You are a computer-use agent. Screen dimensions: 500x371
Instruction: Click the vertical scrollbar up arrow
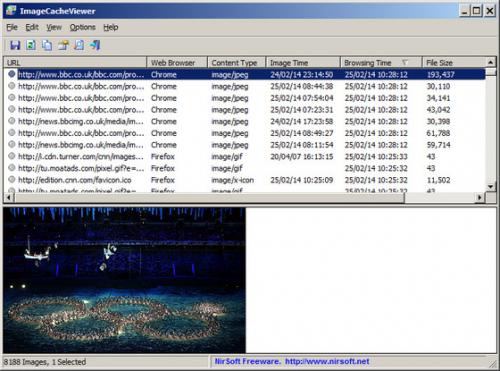[490, 62]
